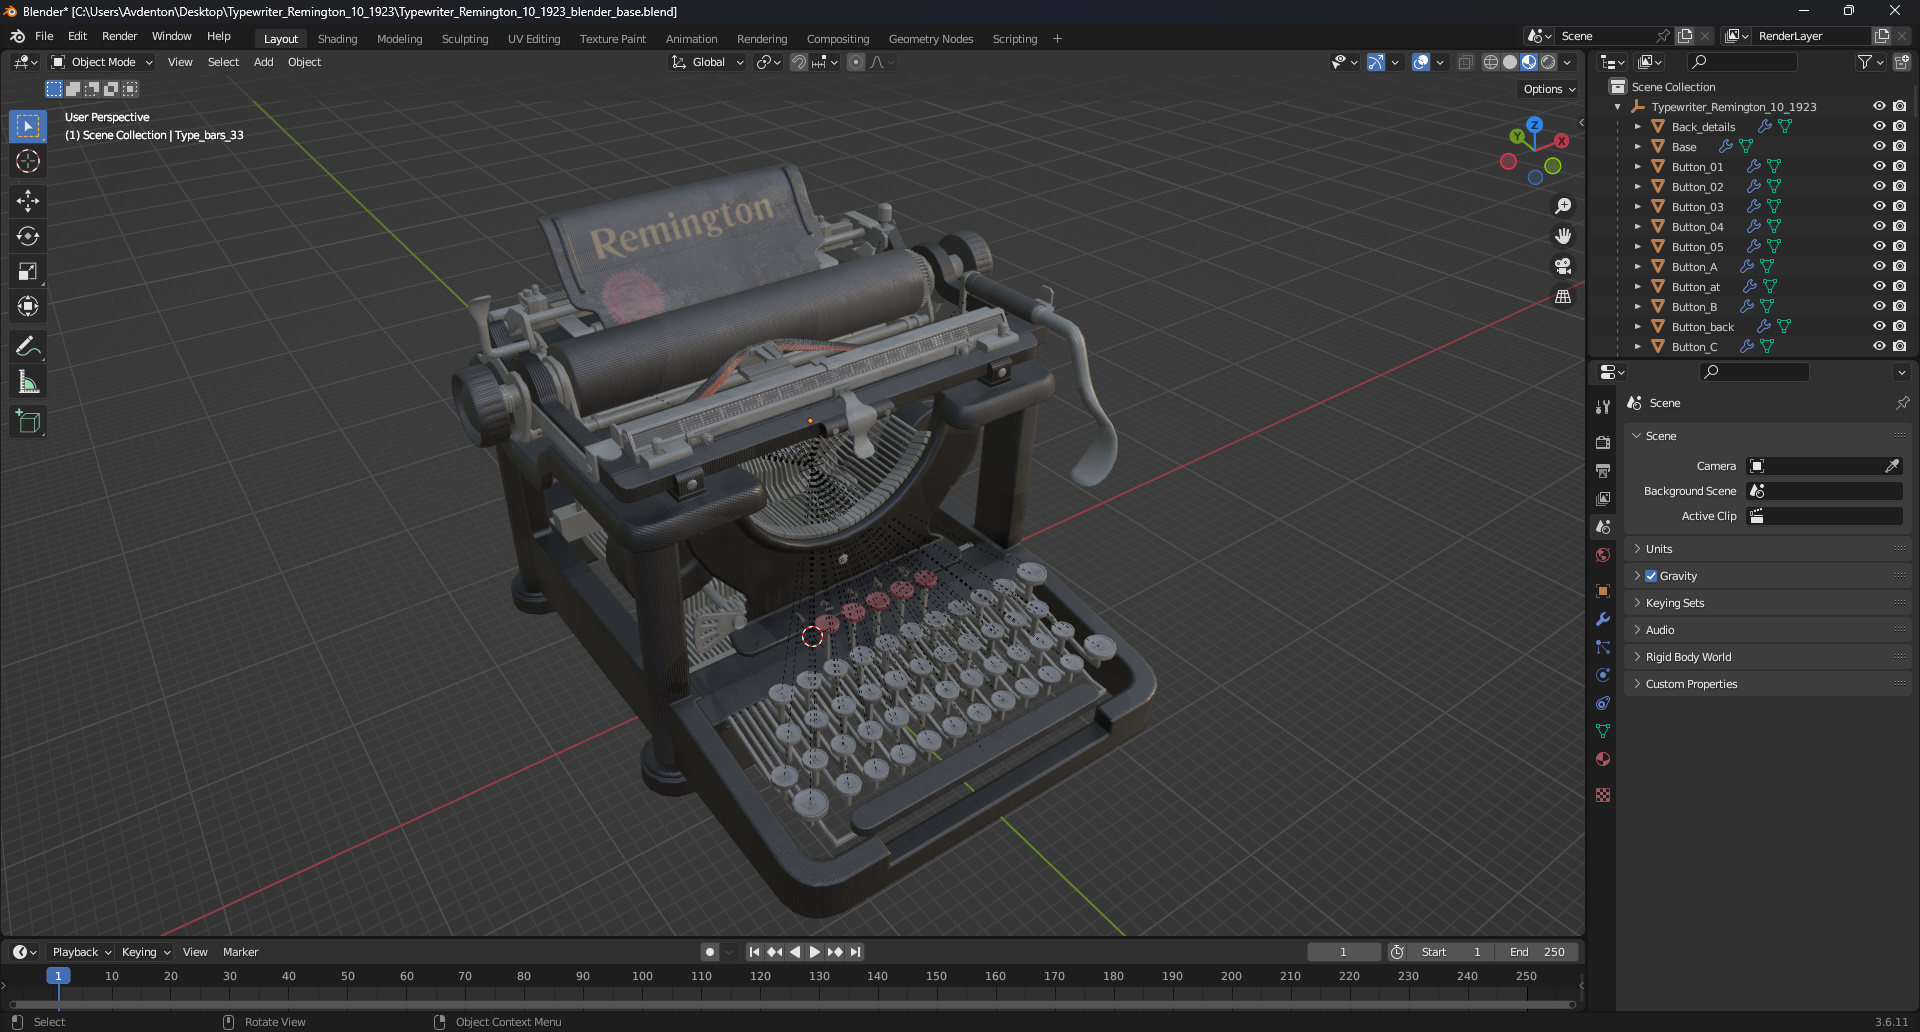Open the View Layer properties tab
Image resolution: width=1920 pixels, height=1032 pixels.
(1603, 498)
